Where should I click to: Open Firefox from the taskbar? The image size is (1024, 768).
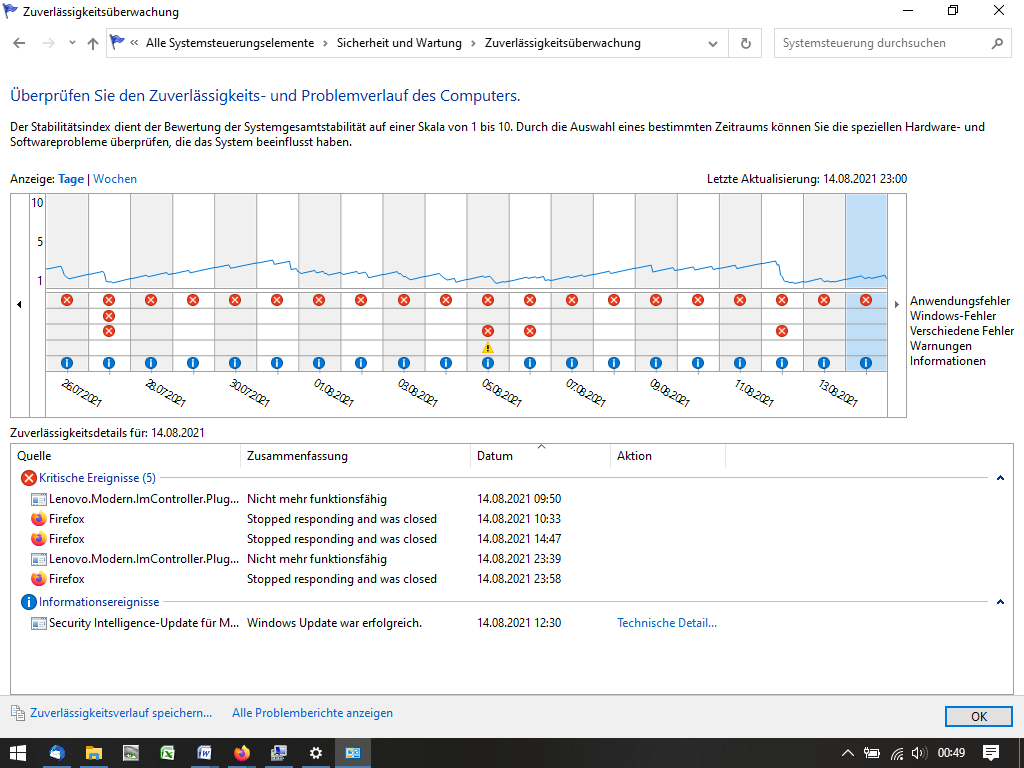(x=241, y=753)
